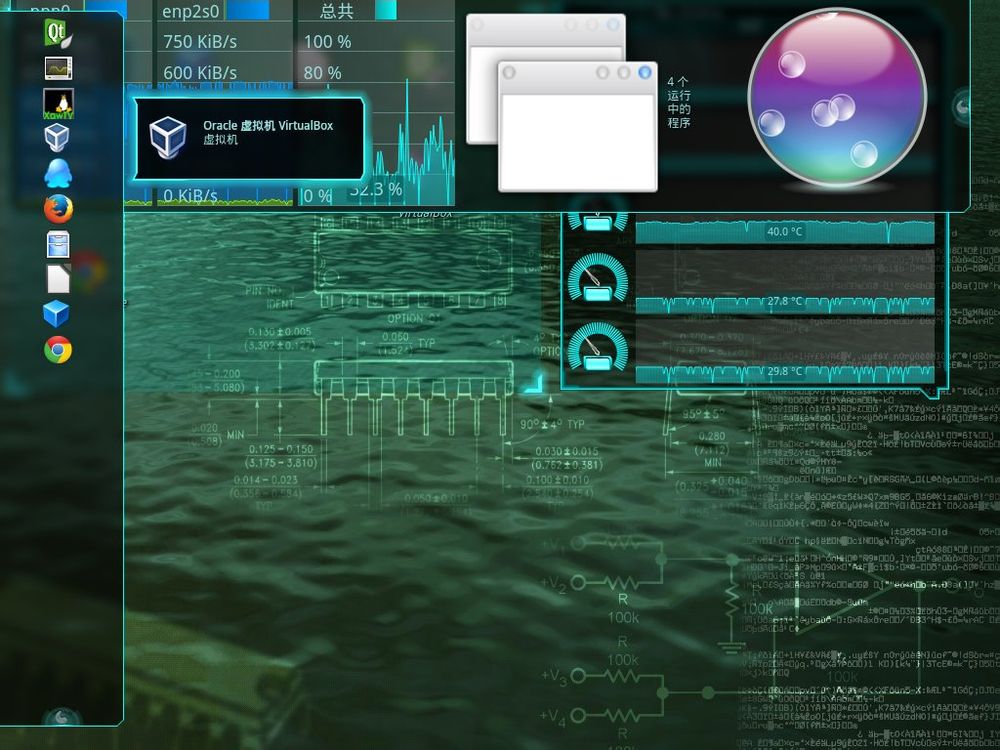Click the 27.8 °C temperature reading
Screen dimensions: 1000x750
[x=785, y=301]
